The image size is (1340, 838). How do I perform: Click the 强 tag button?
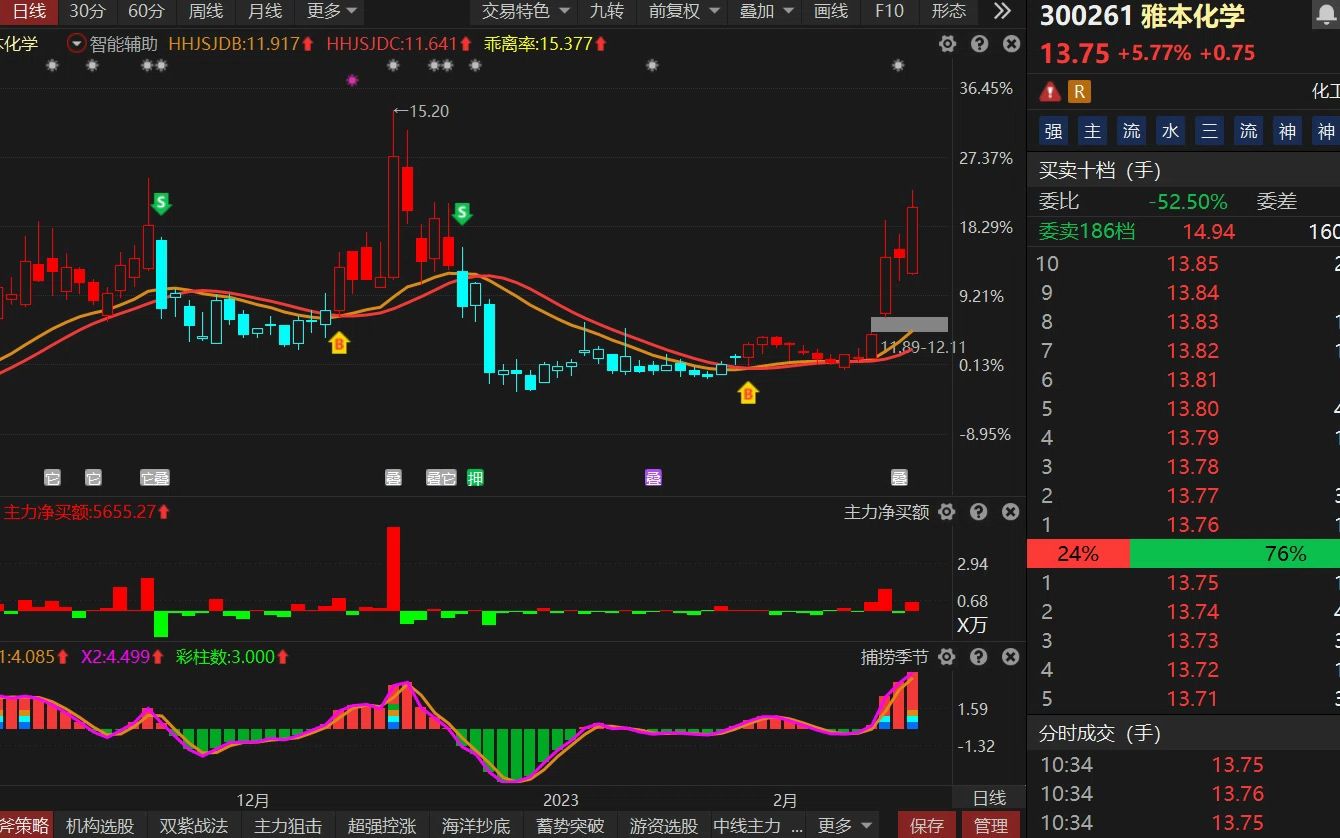point(1053,131)
